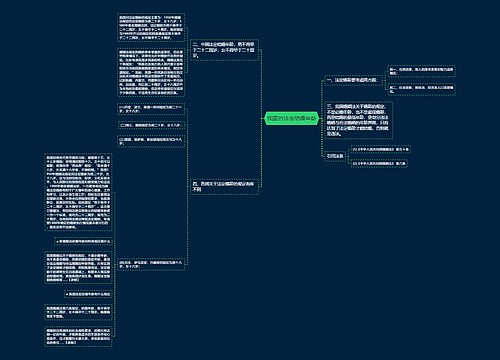
Task: Select the large node beginning with '三、'
Action: [358, 120]
